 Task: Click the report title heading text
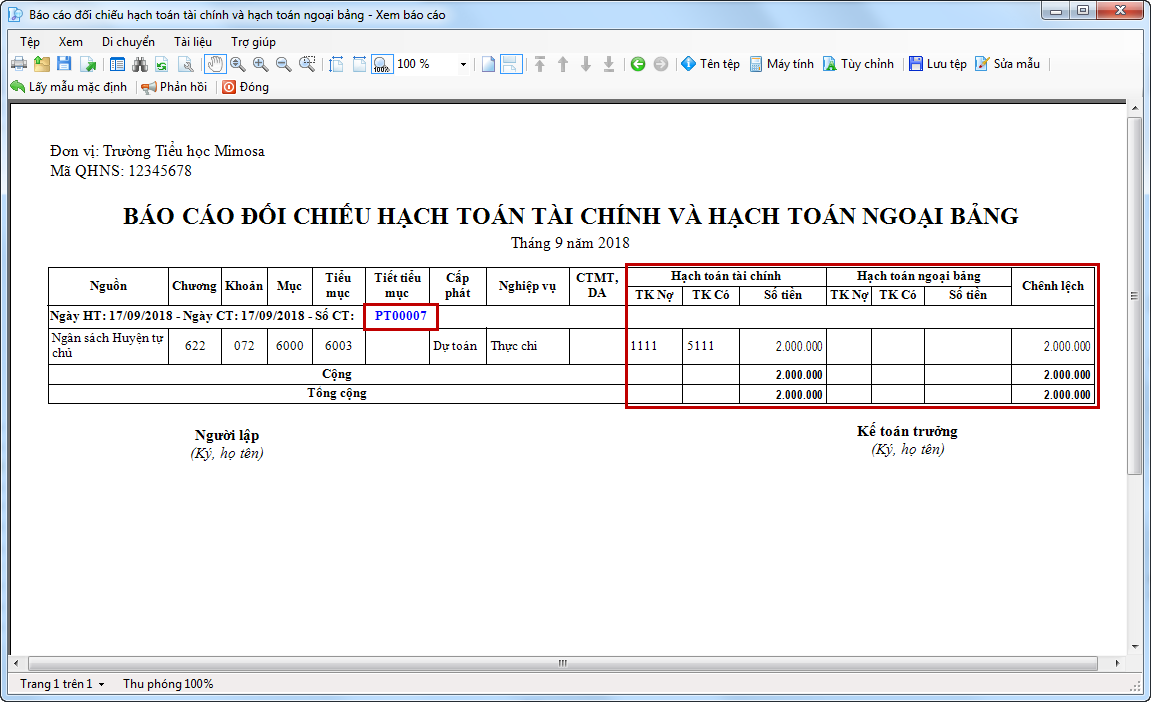coord(570,216)
